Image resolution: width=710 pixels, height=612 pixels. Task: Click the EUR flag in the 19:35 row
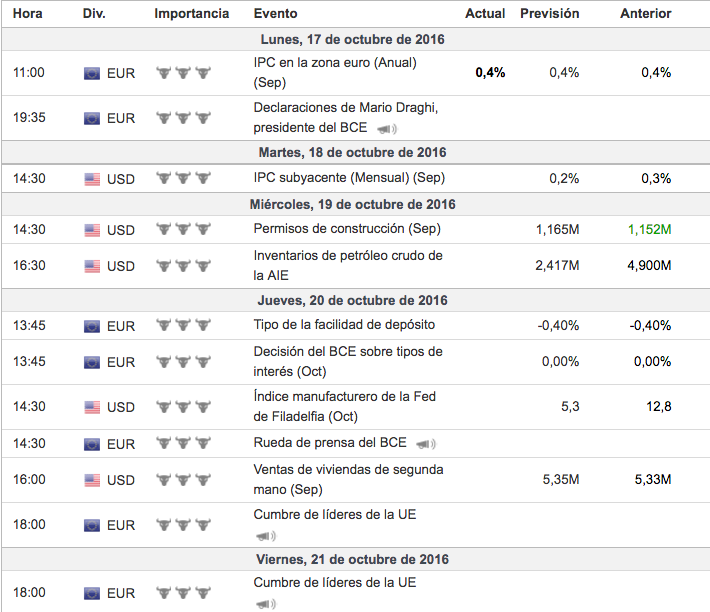point(92,118)
